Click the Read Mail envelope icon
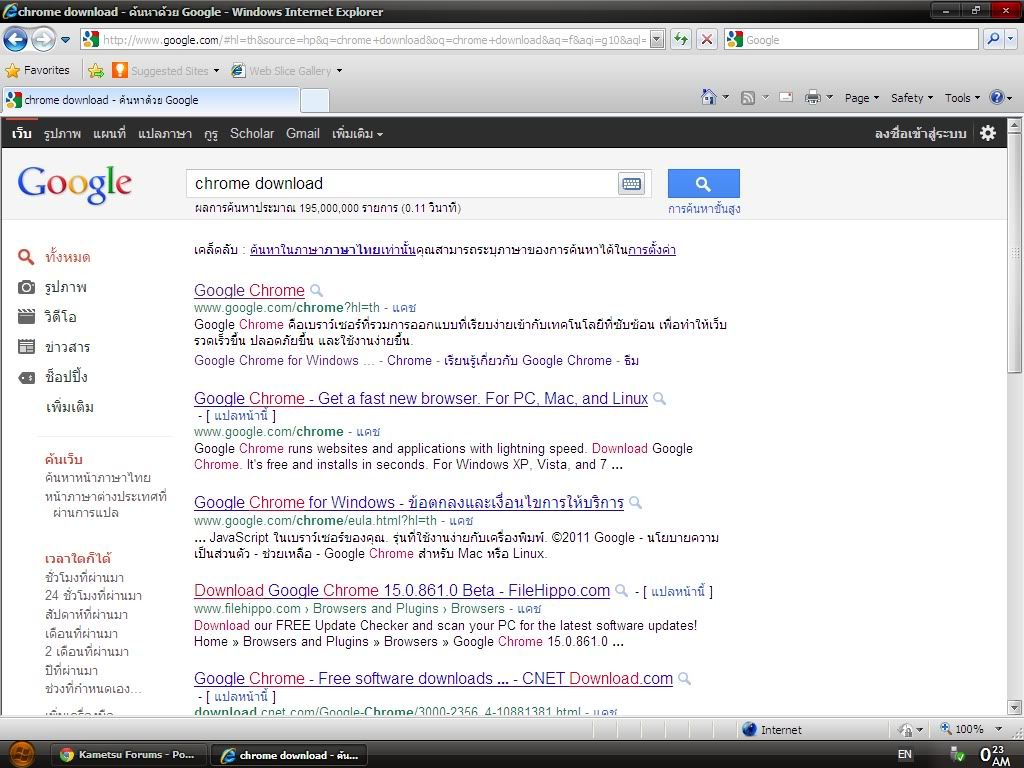The height and width of the screenshot is (768, 1024). click(x=786, y=97)
